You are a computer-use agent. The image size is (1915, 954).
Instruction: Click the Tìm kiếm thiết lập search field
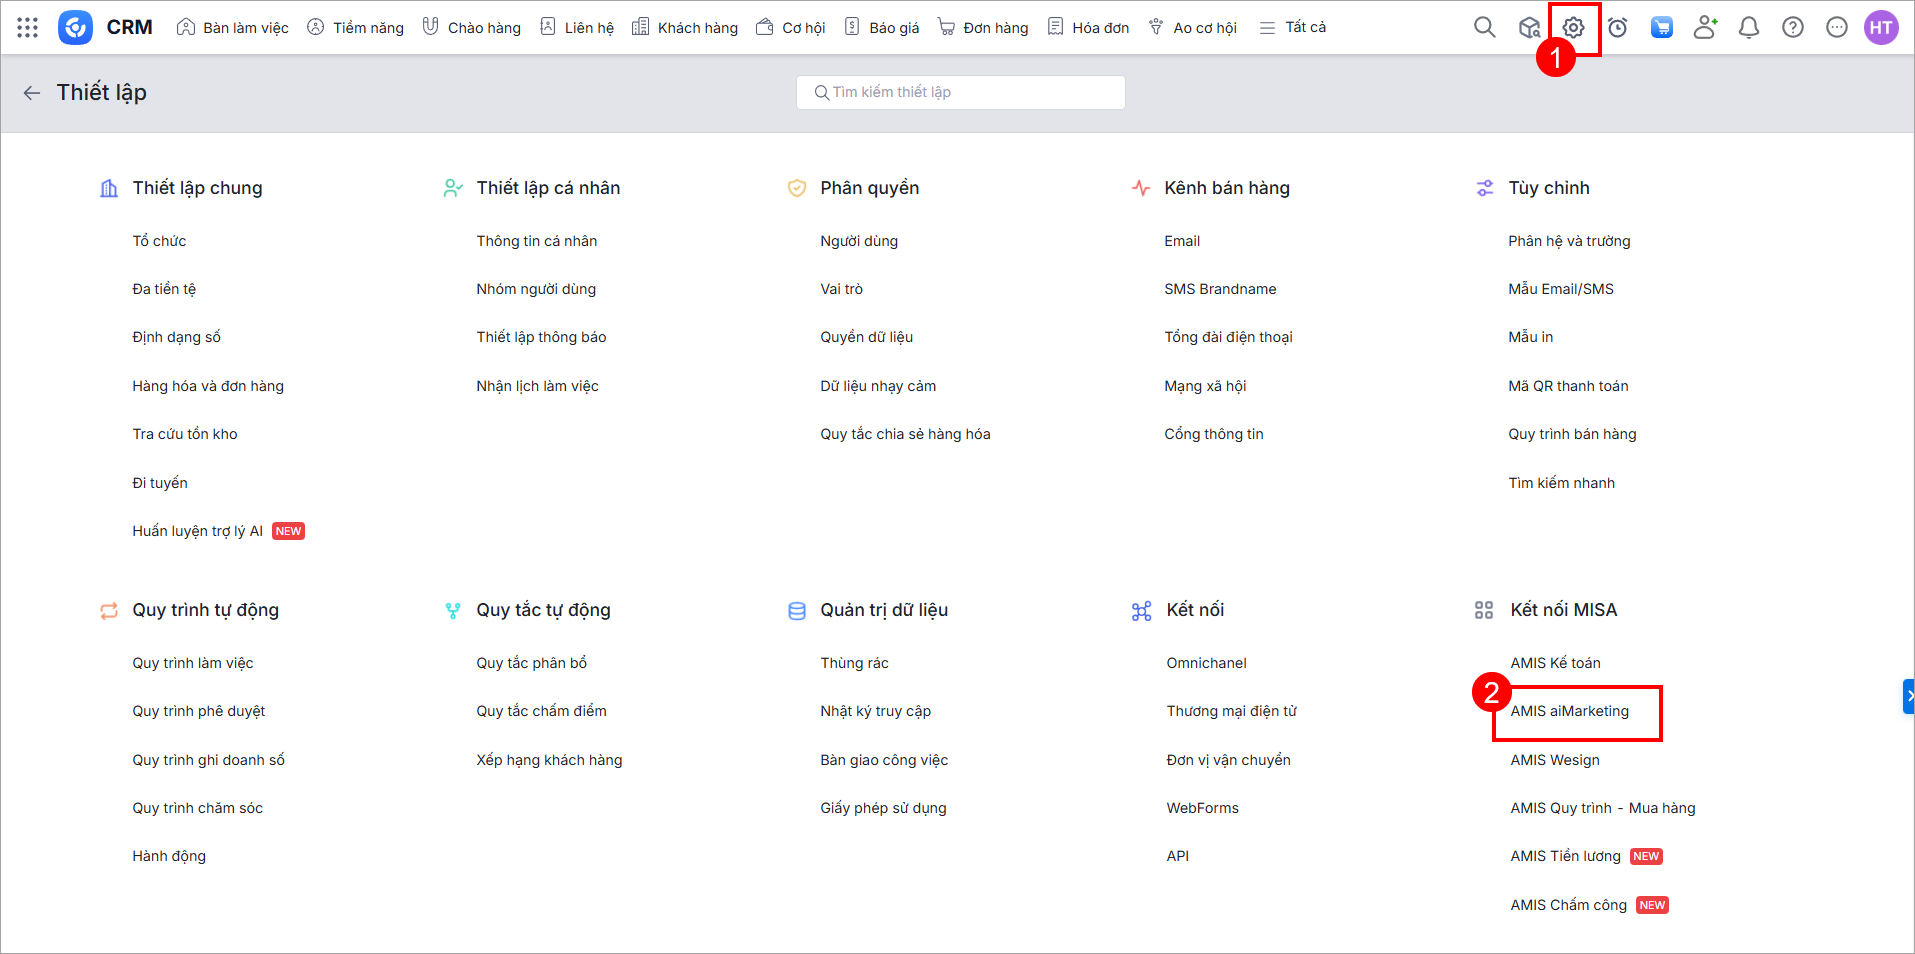click(x=960, y=92)
